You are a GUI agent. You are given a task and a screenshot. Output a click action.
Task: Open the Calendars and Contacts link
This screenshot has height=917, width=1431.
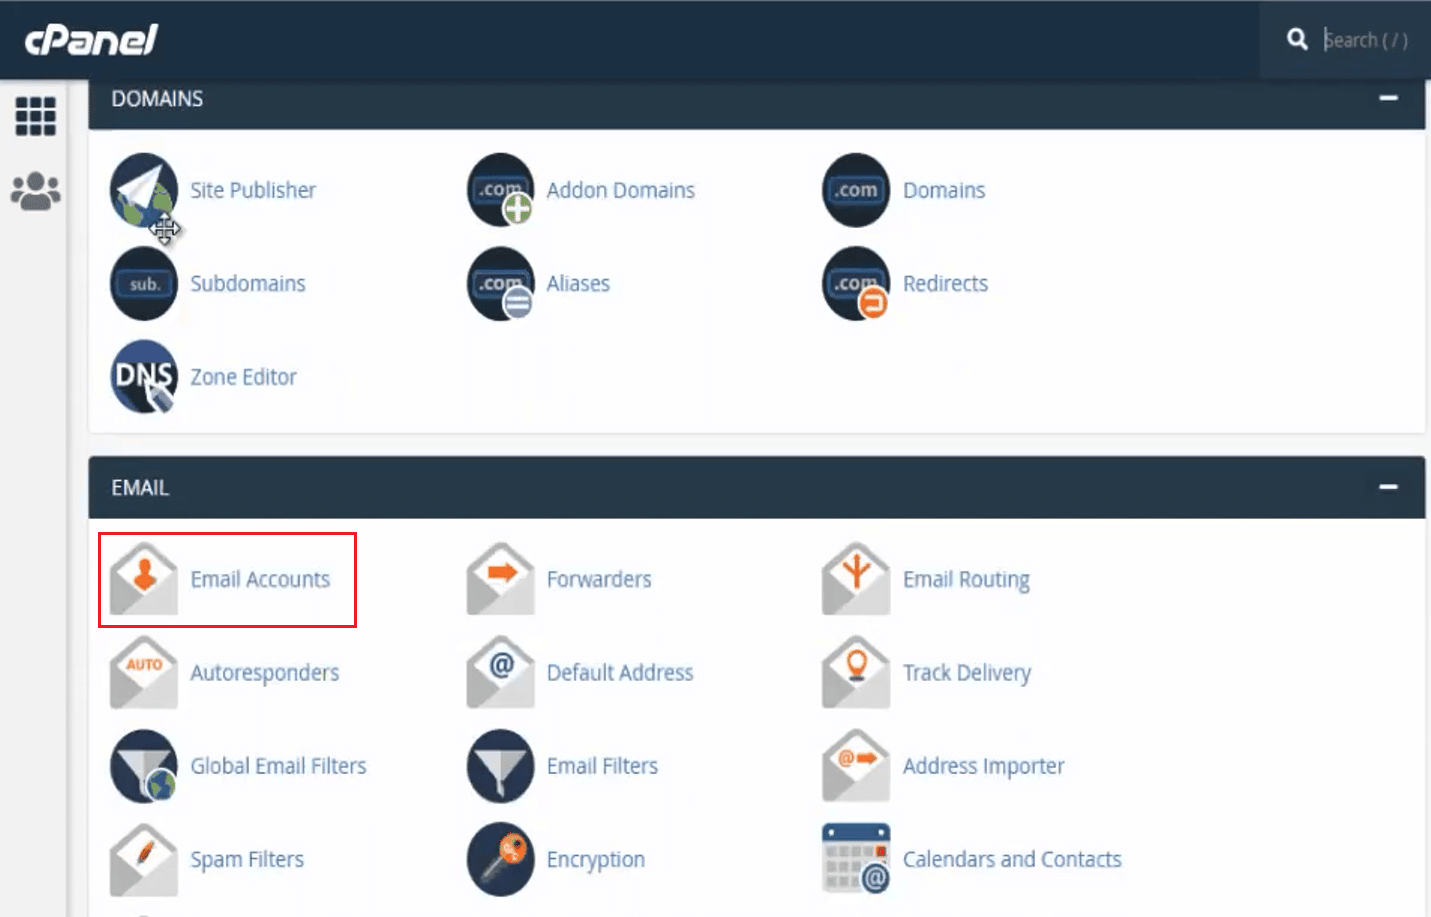click(1012, 859)
